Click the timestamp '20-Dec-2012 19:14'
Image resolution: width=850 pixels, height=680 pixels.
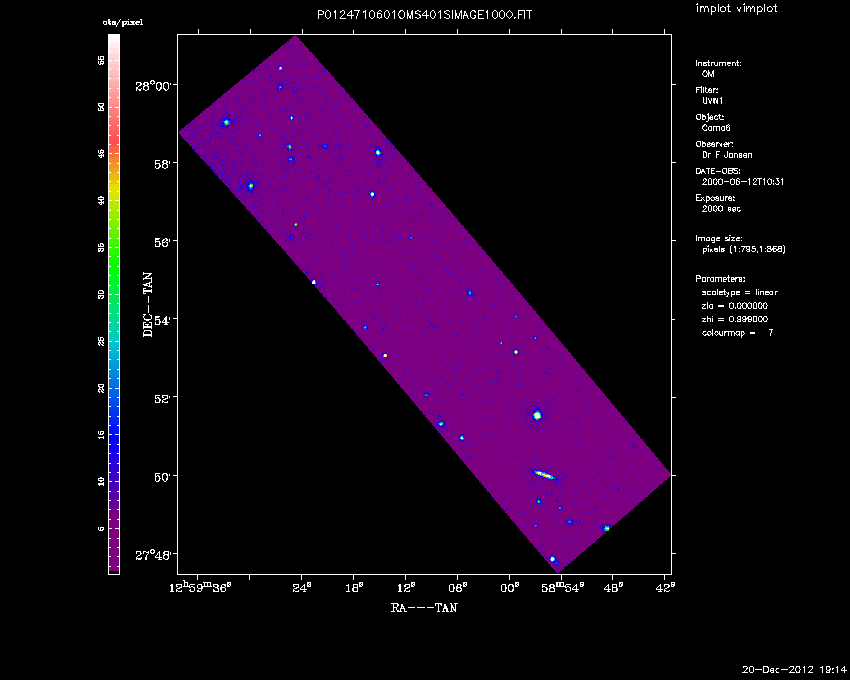point(794,670)
